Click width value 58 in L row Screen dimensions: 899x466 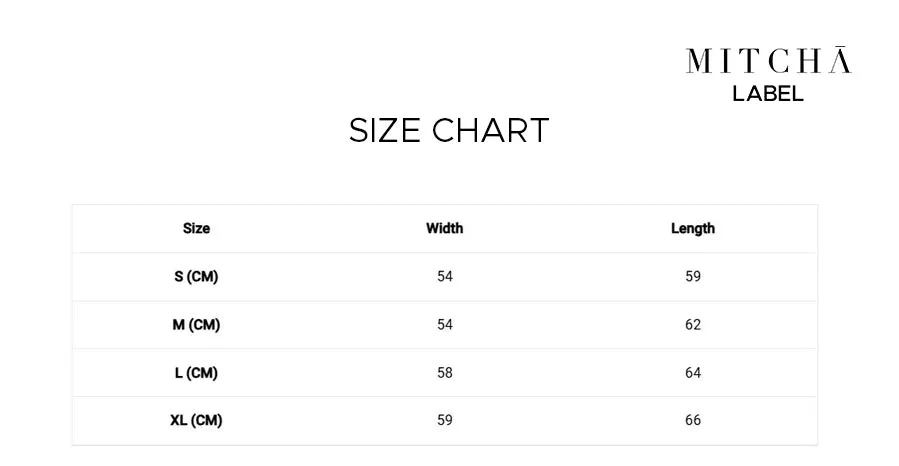[445, 373]
